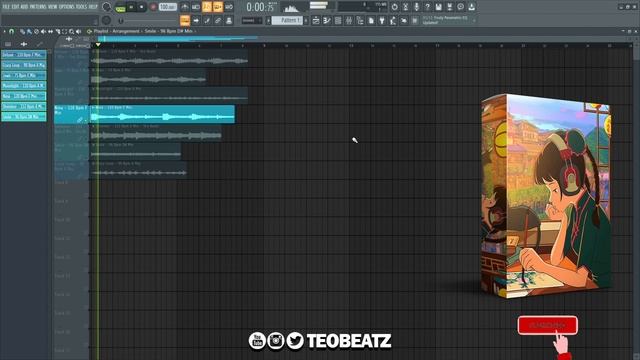Open the Playlist options menu arrow
The width and height of the screenshot is (640, 360).
coord(4,31)
